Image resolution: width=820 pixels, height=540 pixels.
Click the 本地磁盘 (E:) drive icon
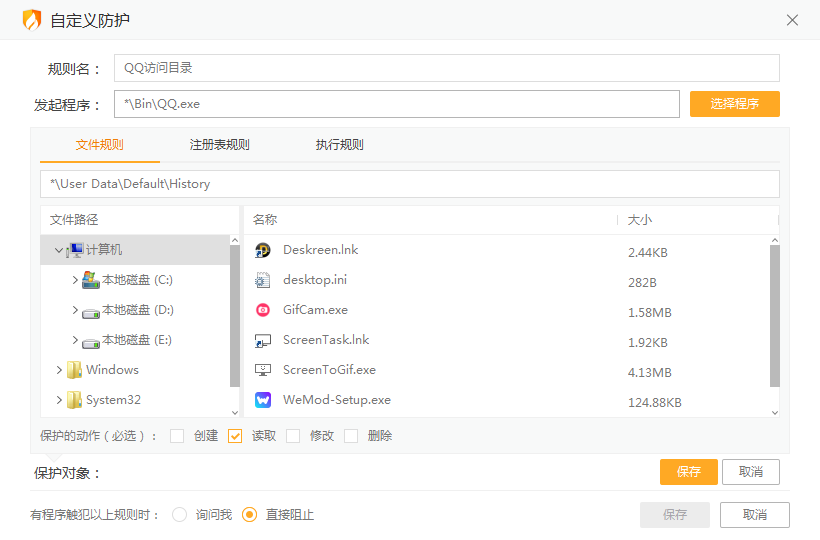click(x=90, y=342)
